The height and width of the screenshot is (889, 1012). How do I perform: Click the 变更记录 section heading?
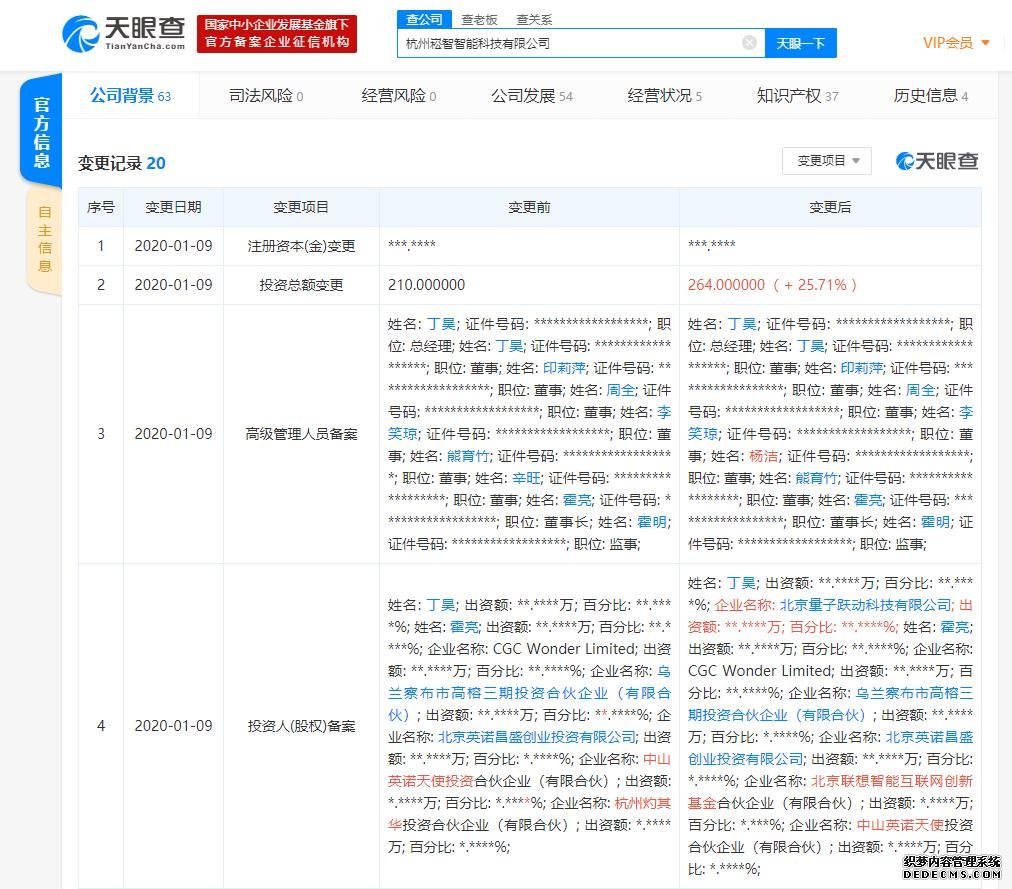point(121,163)
